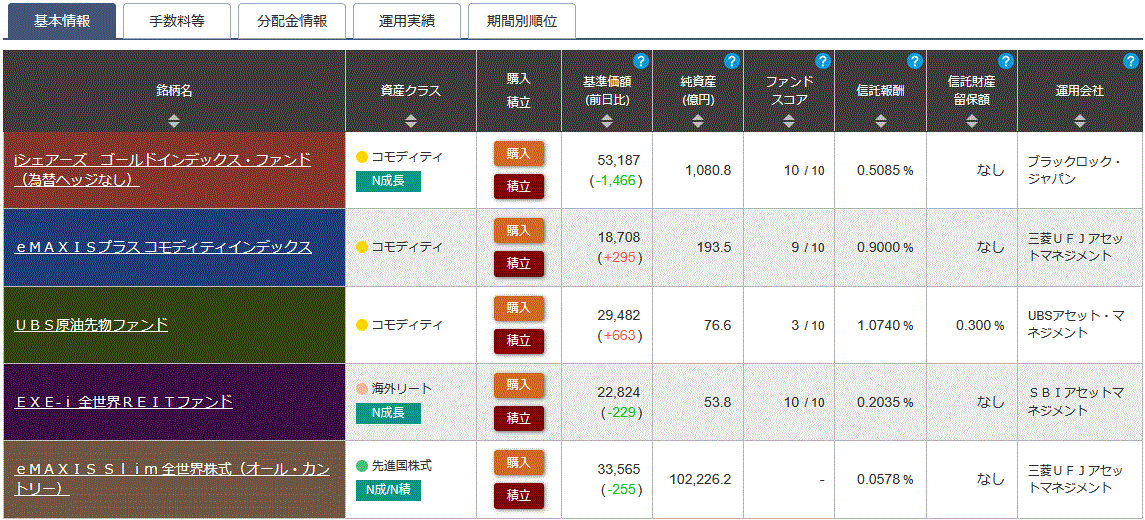This screenshot has height=520, width=1145.
Task: Sort by 資産クラス column arrows
Action: pos(410,121)
